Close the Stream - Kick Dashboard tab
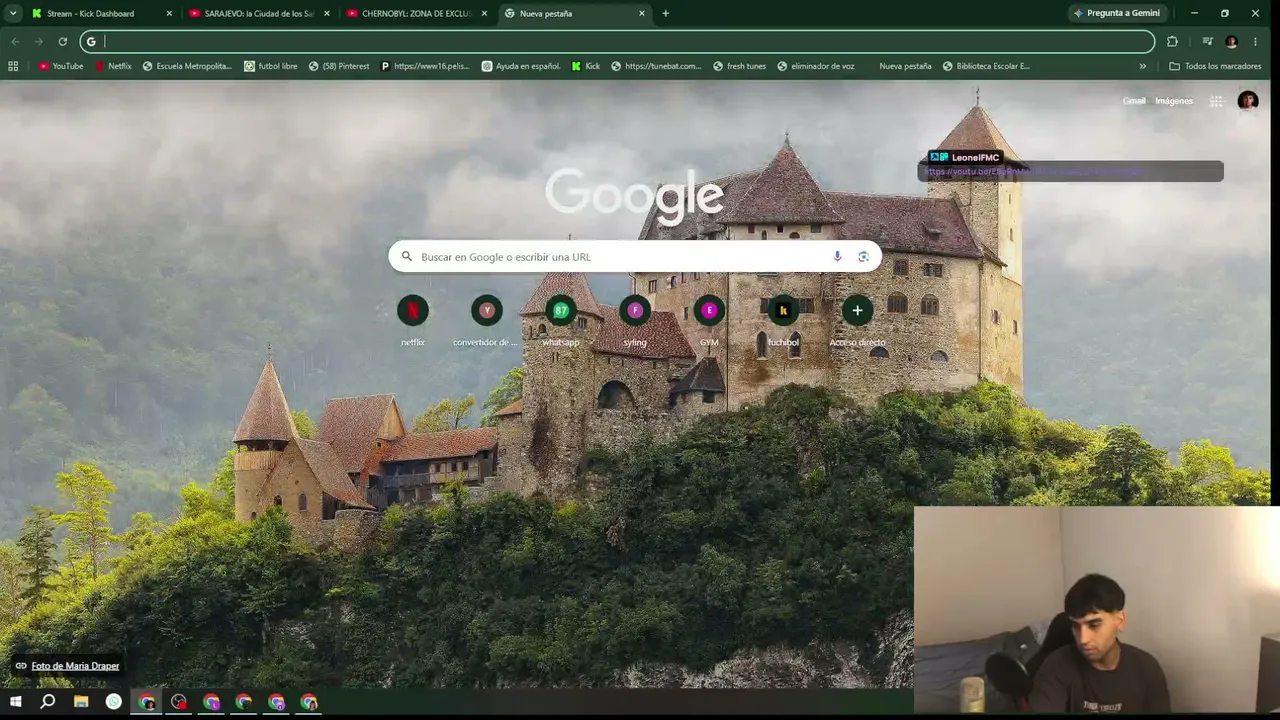The image size is (1280, 720). 169,14
